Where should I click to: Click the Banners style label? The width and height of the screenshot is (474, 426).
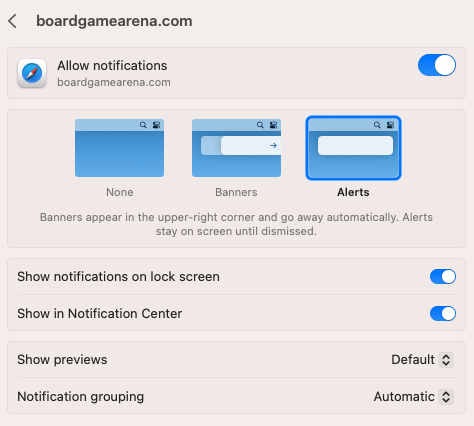click(x=236, y=192)
